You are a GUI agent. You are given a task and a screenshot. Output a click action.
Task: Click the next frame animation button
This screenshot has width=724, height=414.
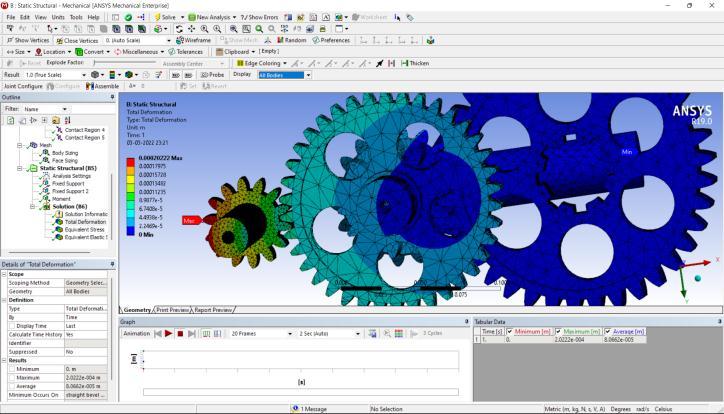192,333
